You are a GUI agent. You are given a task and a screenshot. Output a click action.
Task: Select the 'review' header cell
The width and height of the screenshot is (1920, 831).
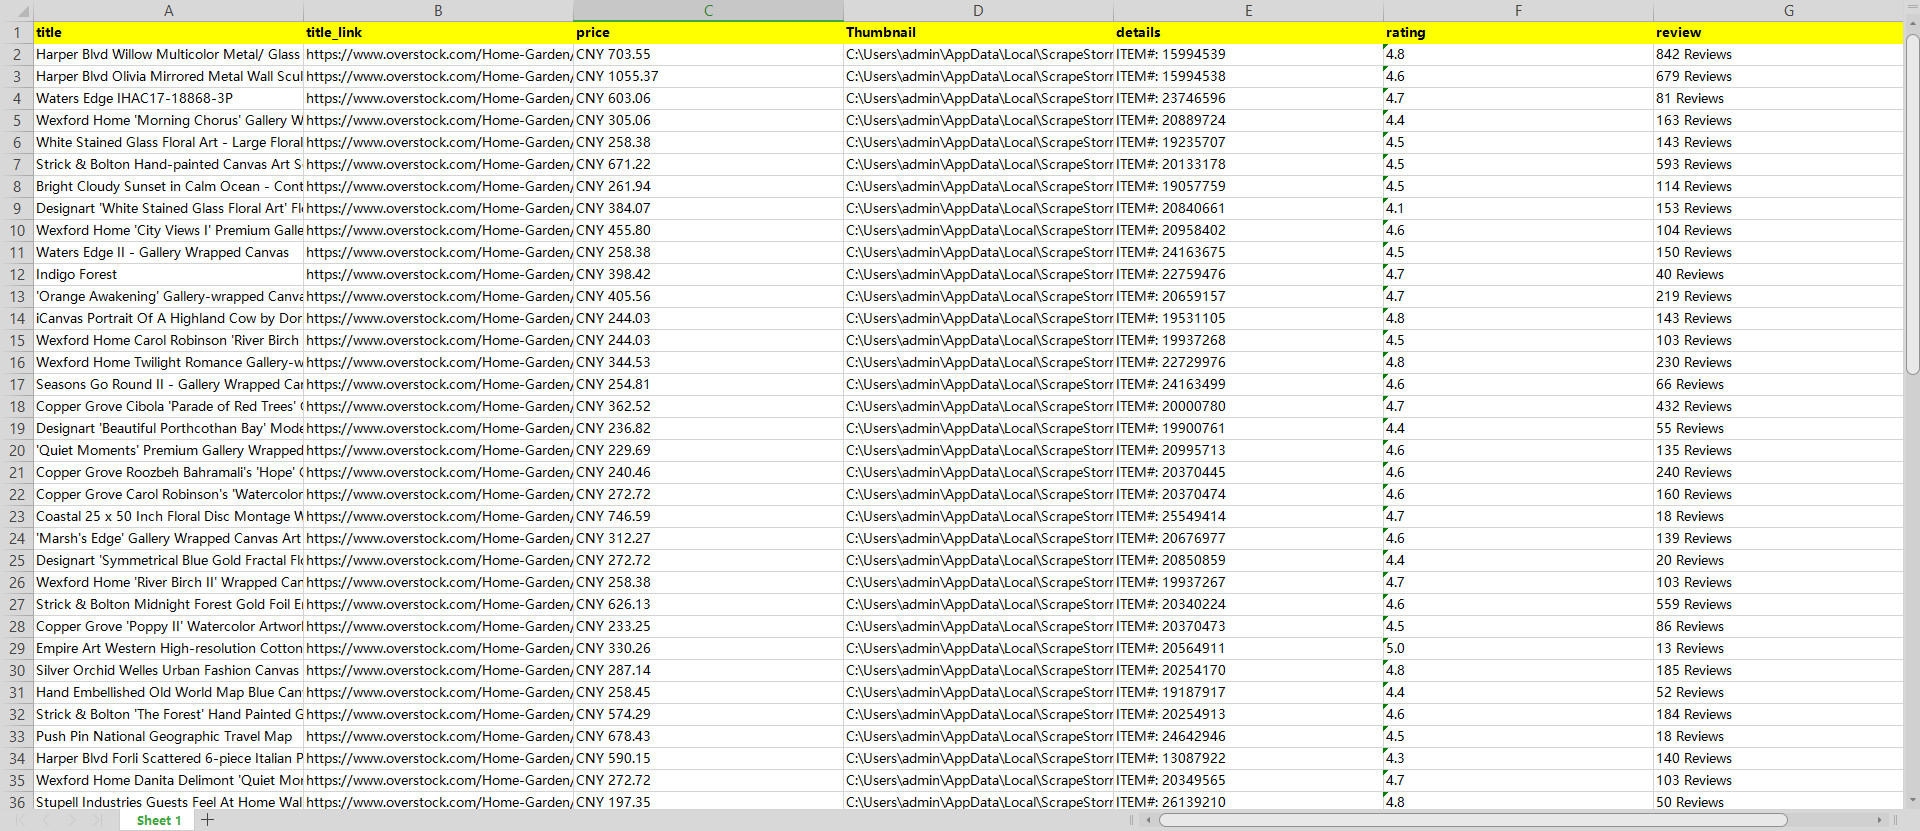[1778, 32]
